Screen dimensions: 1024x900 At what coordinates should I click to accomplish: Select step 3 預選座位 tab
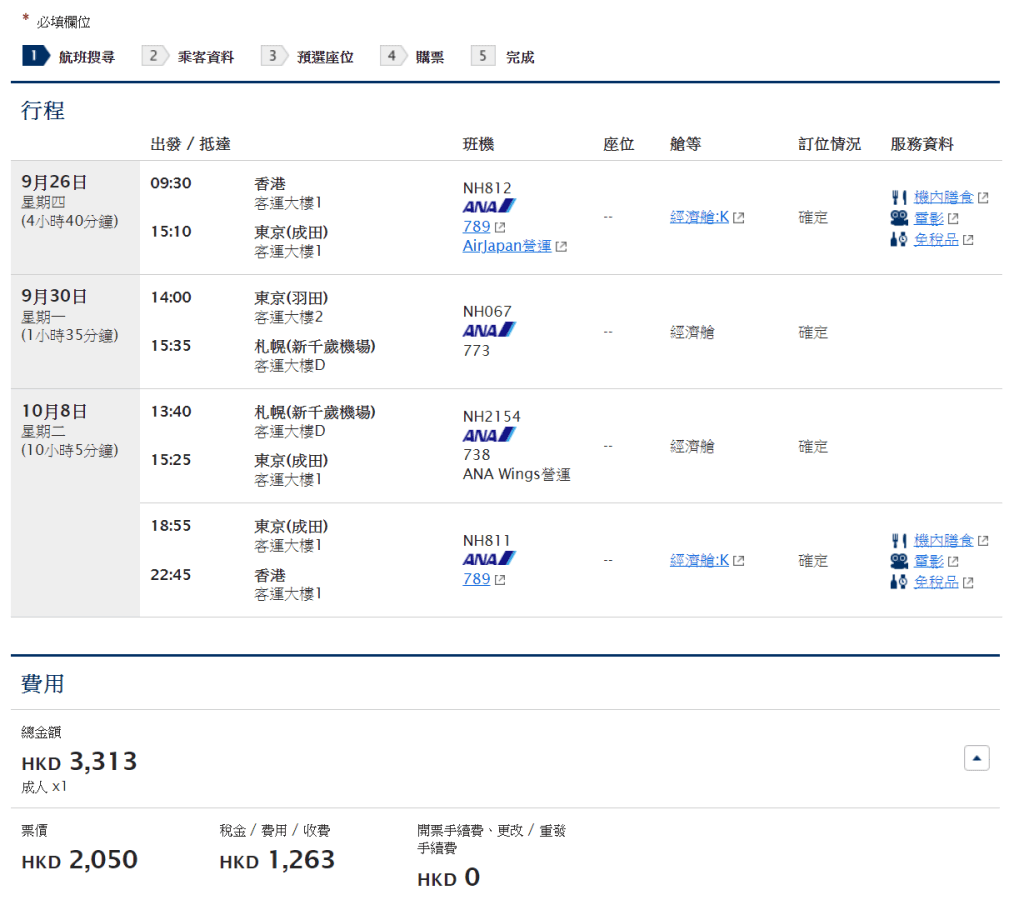[308, 57]
